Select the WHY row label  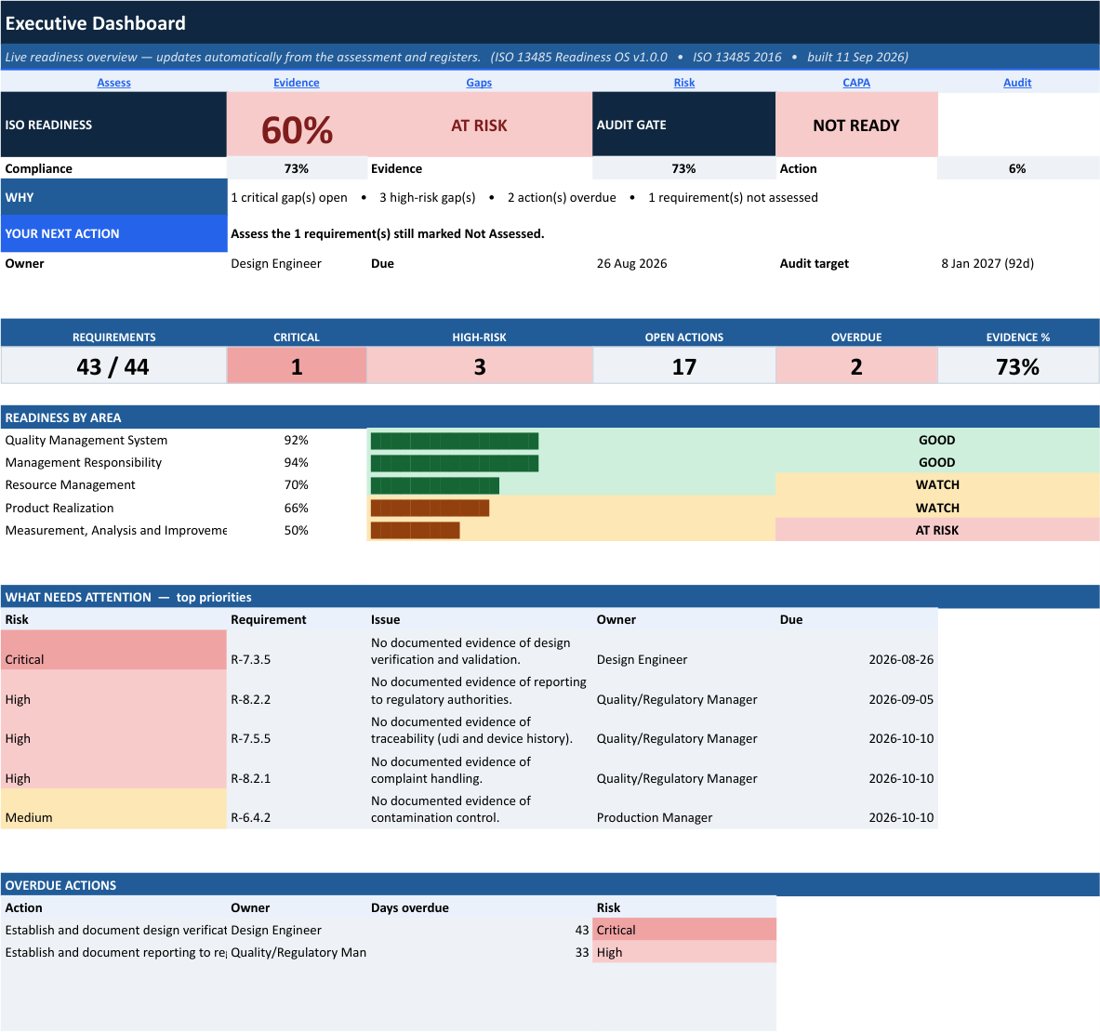[x=114, y=197]
